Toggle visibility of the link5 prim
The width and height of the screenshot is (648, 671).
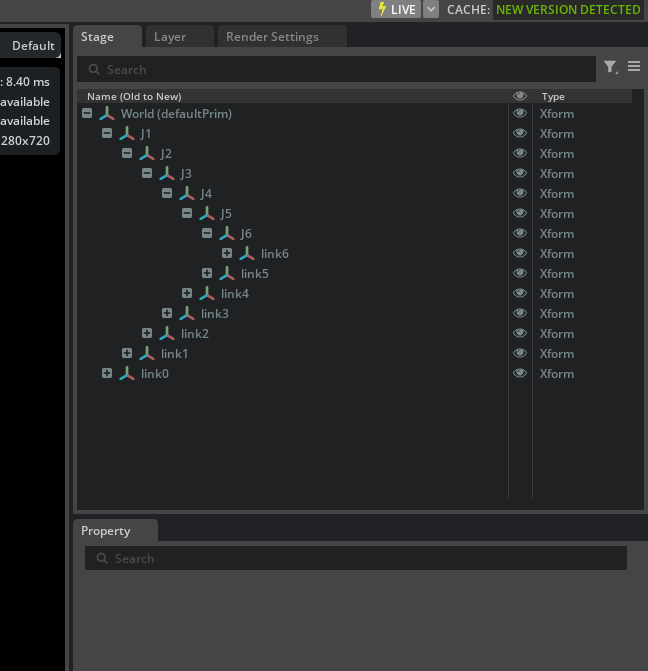coord(520,274)
